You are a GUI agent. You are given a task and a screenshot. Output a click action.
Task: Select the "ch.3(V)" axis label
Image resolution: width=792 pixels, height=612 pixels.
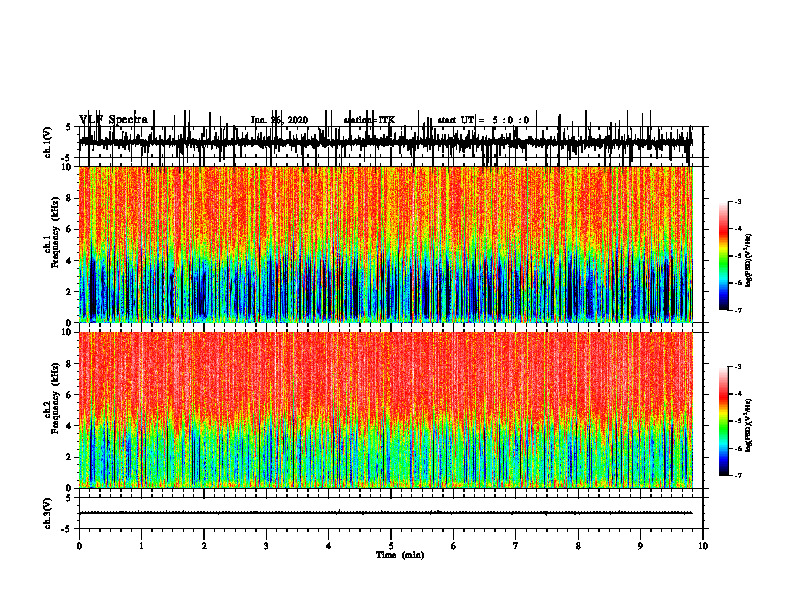pos(48,513)
